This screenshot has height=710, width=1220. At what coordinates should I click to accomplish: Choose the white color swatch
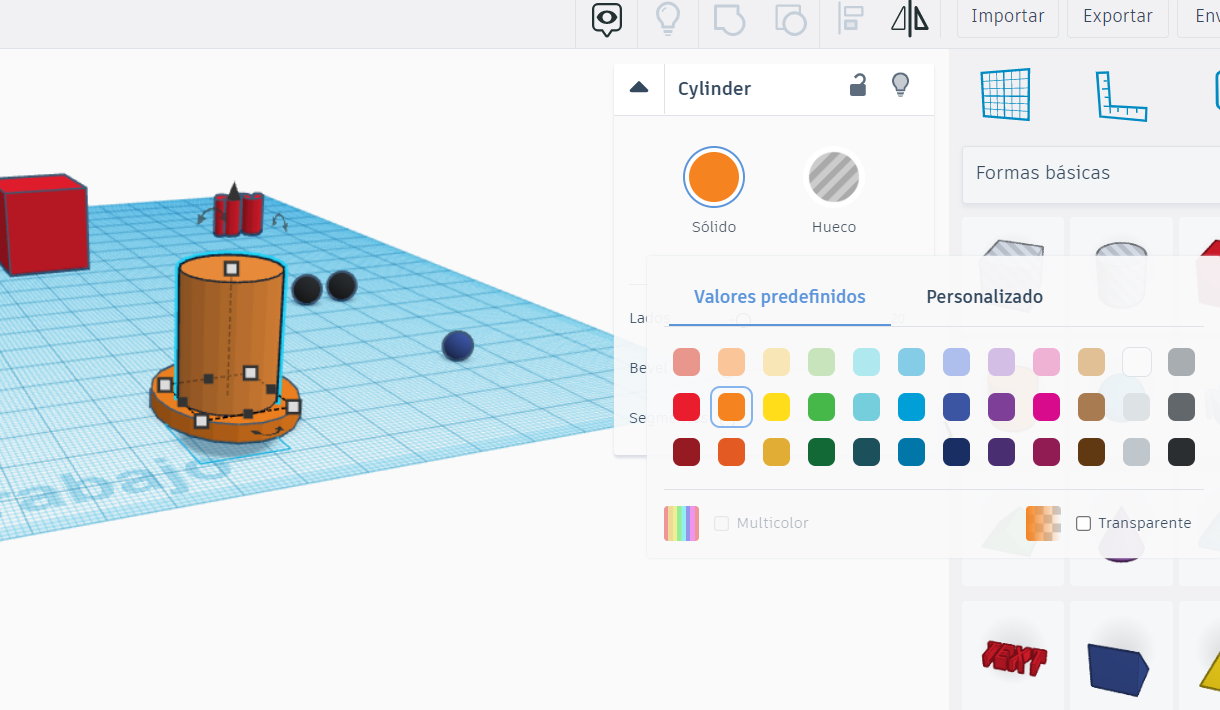(1136, 362)
